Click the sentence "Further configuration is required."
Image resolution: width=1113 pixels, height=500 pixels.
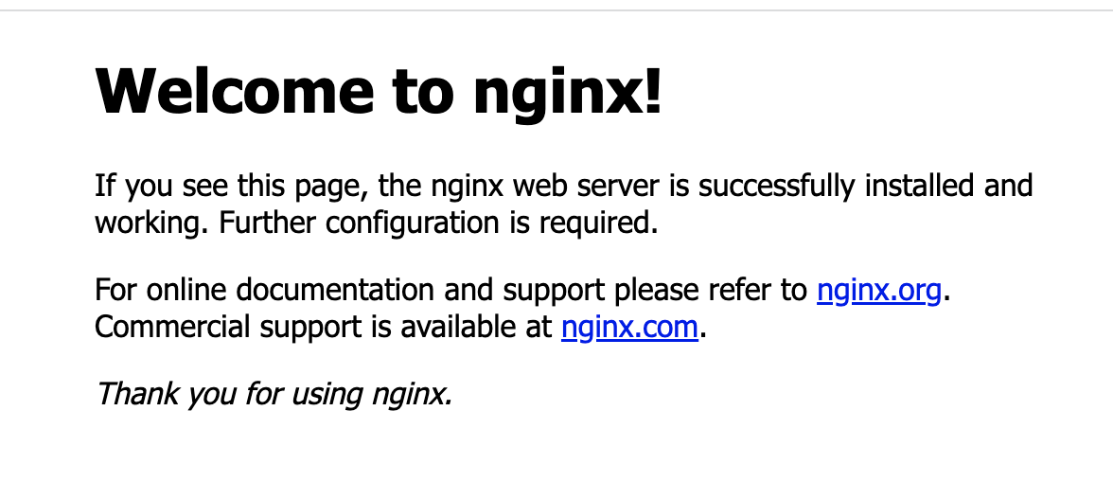(x=438, y=224)
